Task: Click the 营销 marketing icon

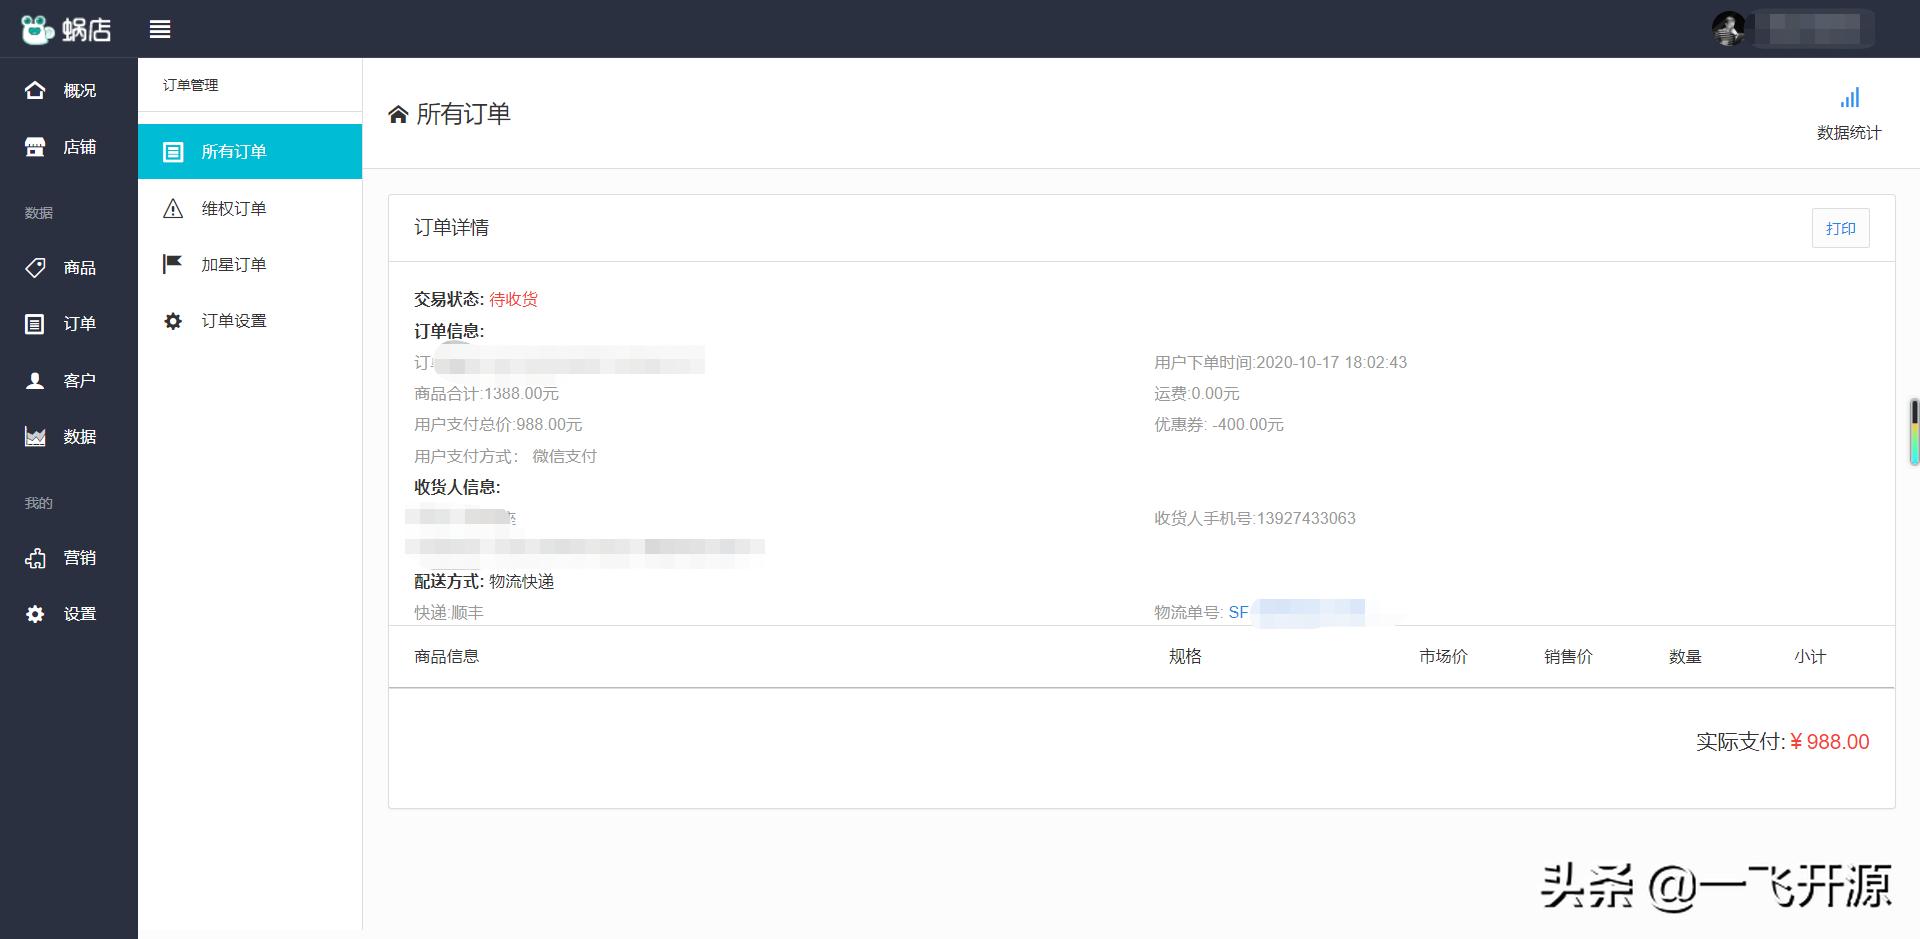Action: (36, 557)
